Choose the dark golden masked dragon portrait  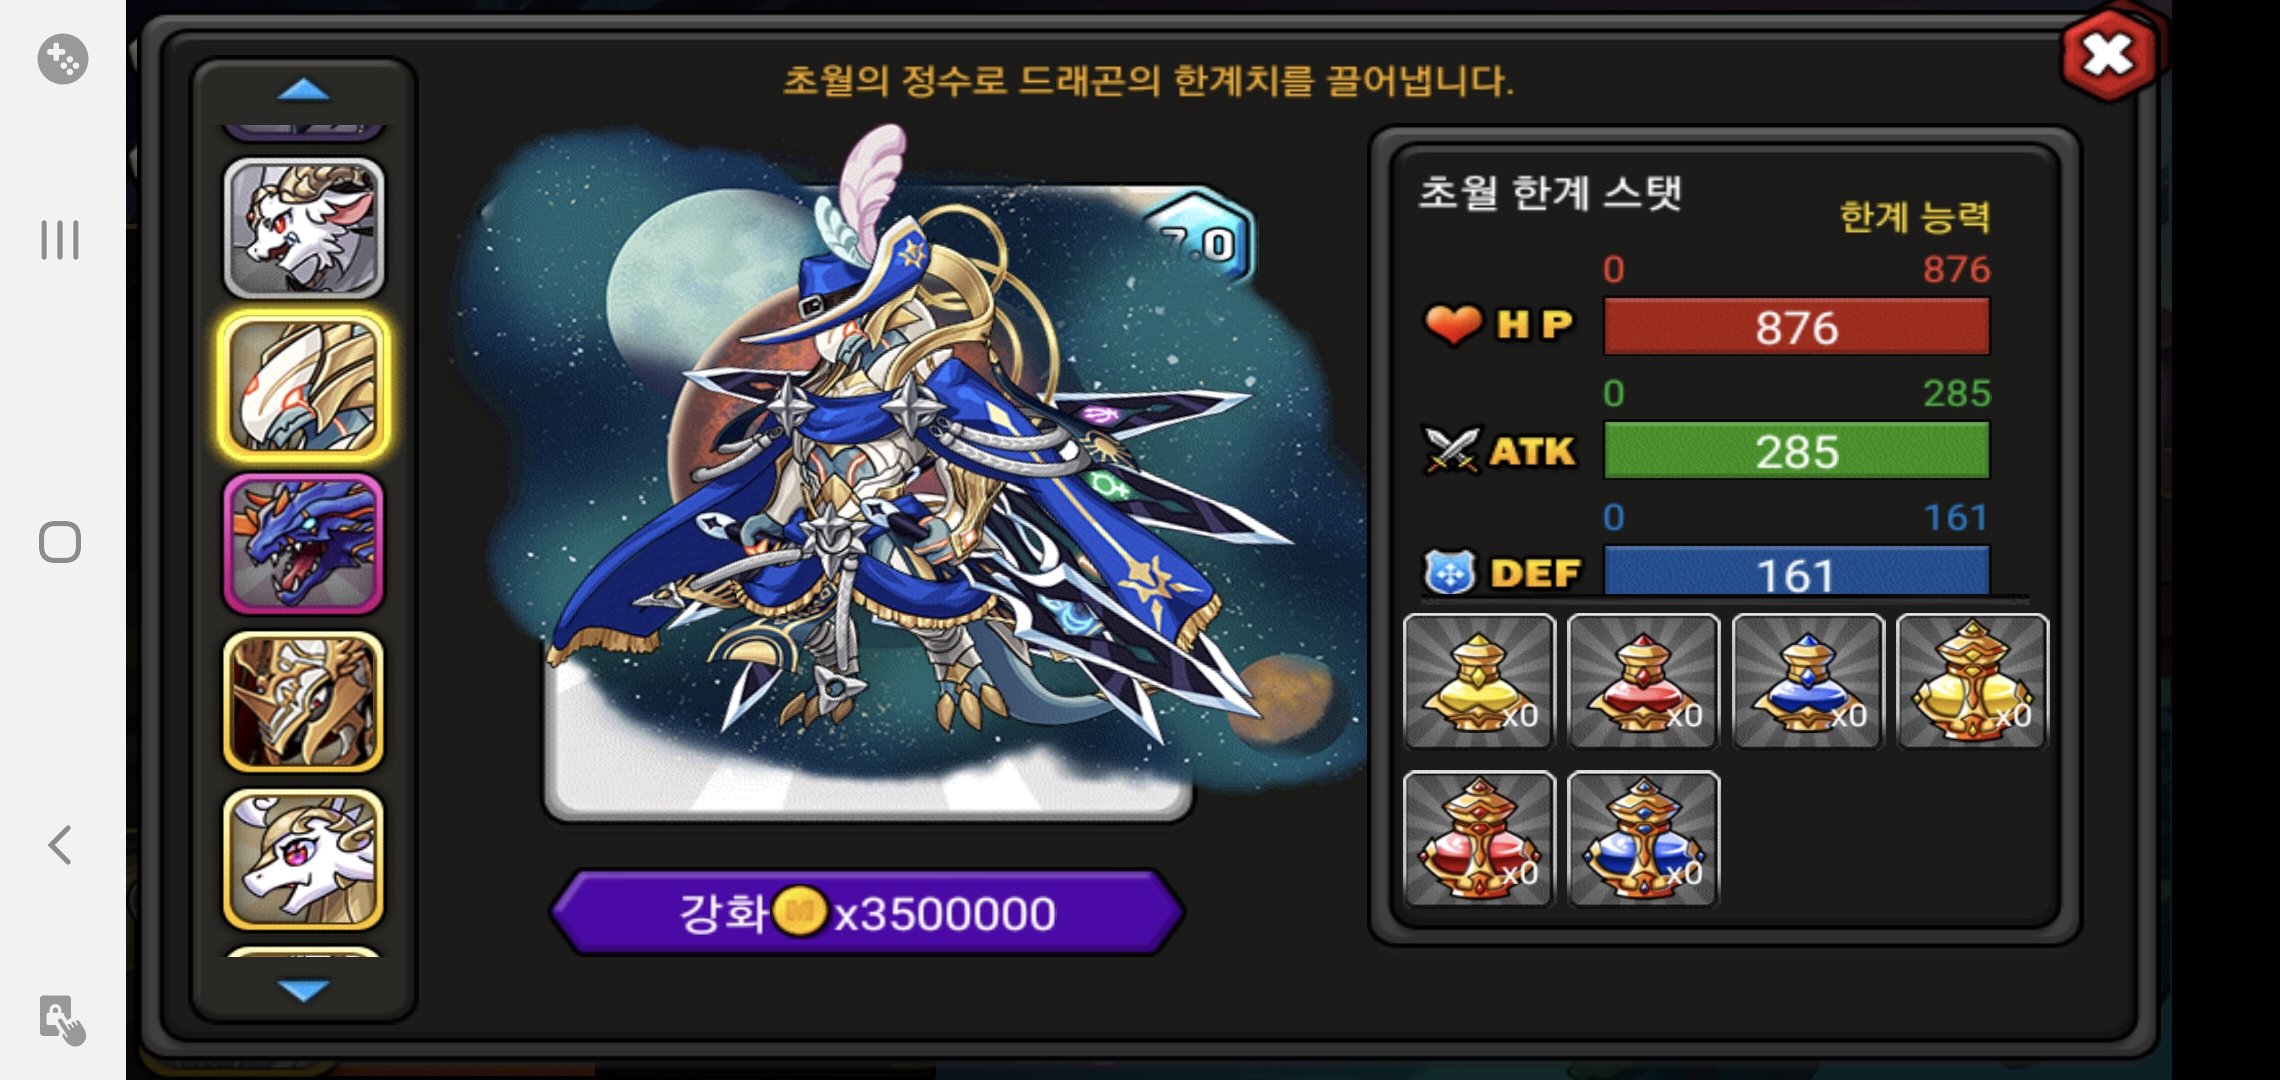point(304,701)
